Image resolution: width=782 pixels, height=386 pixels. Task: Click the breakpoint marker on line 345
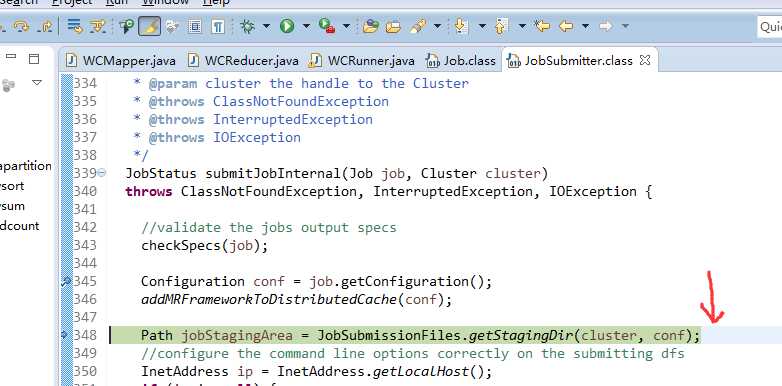click(x=66, y=282)
